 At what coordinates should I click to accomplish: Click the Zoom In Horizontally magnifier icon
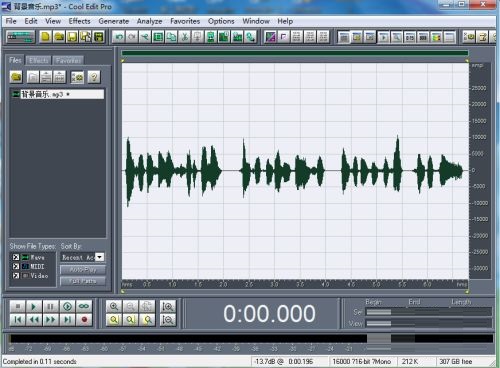pyautogui.click(x=114, y=306)
